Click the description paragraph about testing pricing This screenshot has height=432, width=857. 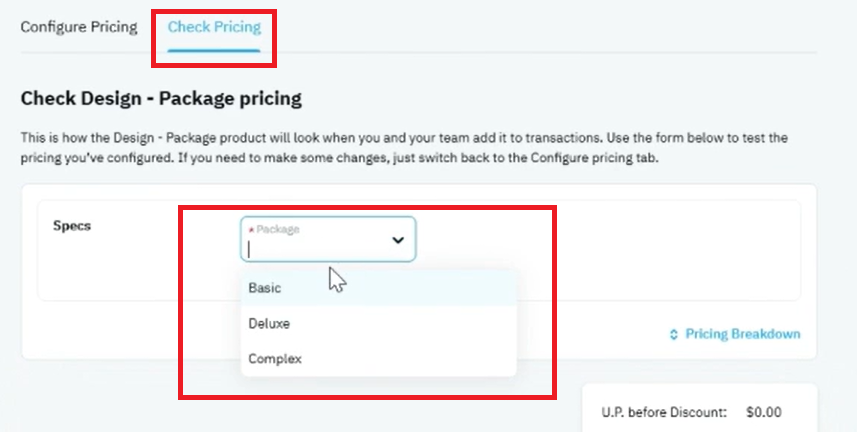(x=404, y=148)
